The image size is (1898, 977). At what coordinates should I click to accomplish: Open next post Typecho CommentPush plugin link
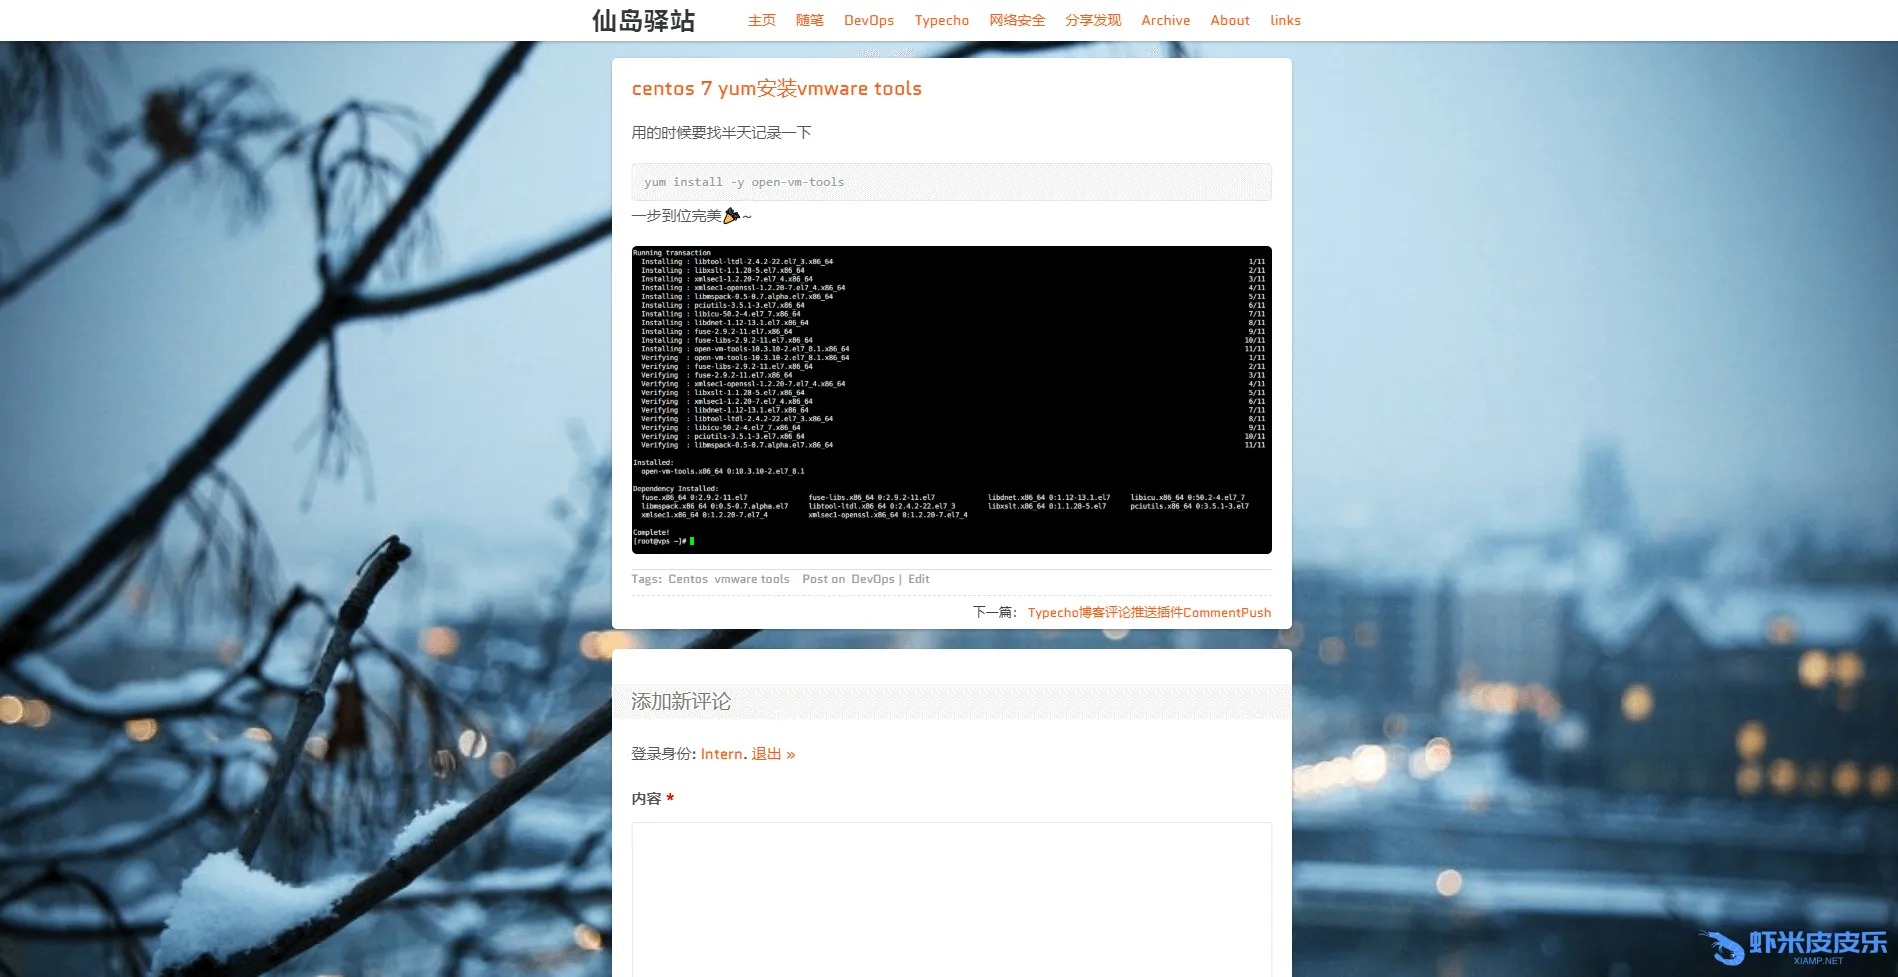pos(1149,612)
